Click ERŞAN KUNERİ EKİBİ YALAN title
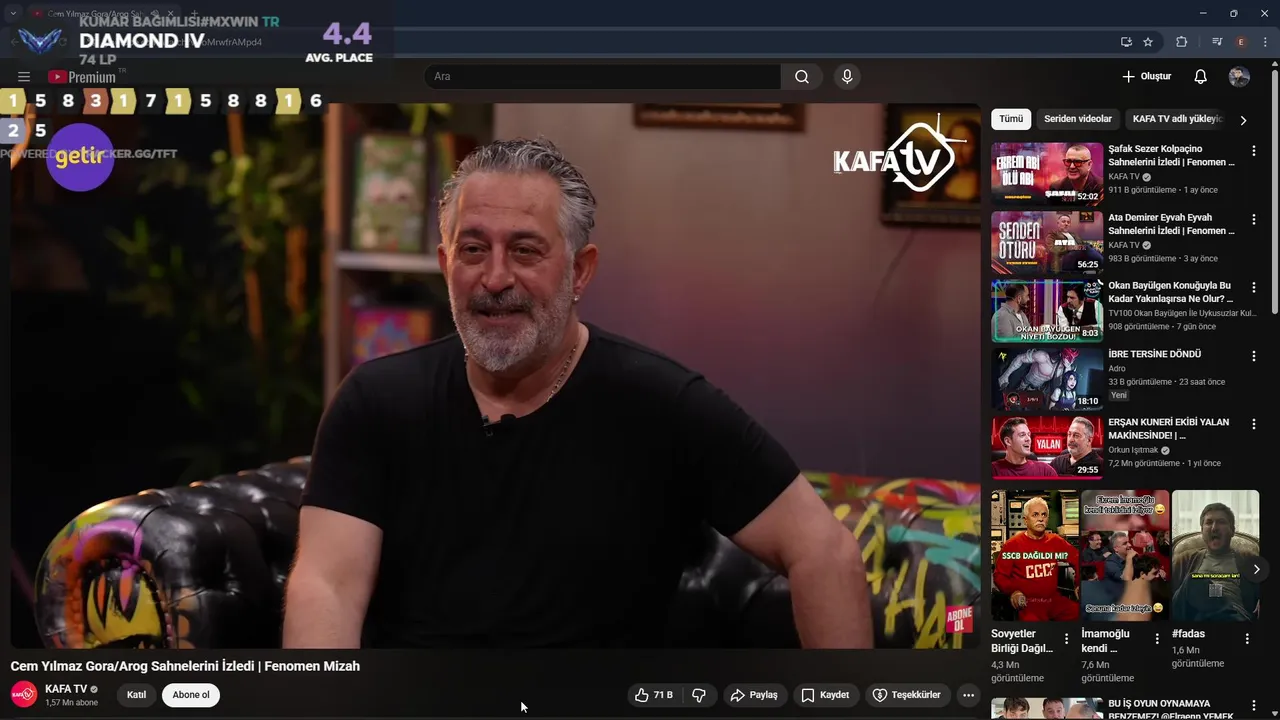This screenshot has width=1280, height=720. pyautogui.click(x=1169, y=429)
